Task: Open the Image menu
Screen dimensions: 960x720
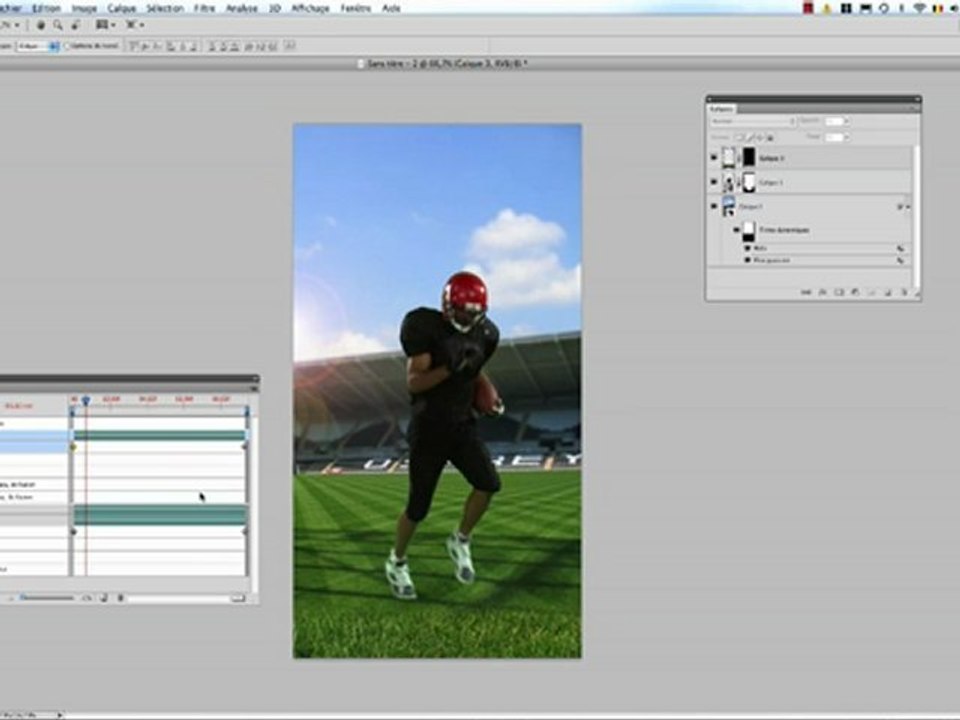Action: (84, 9)
